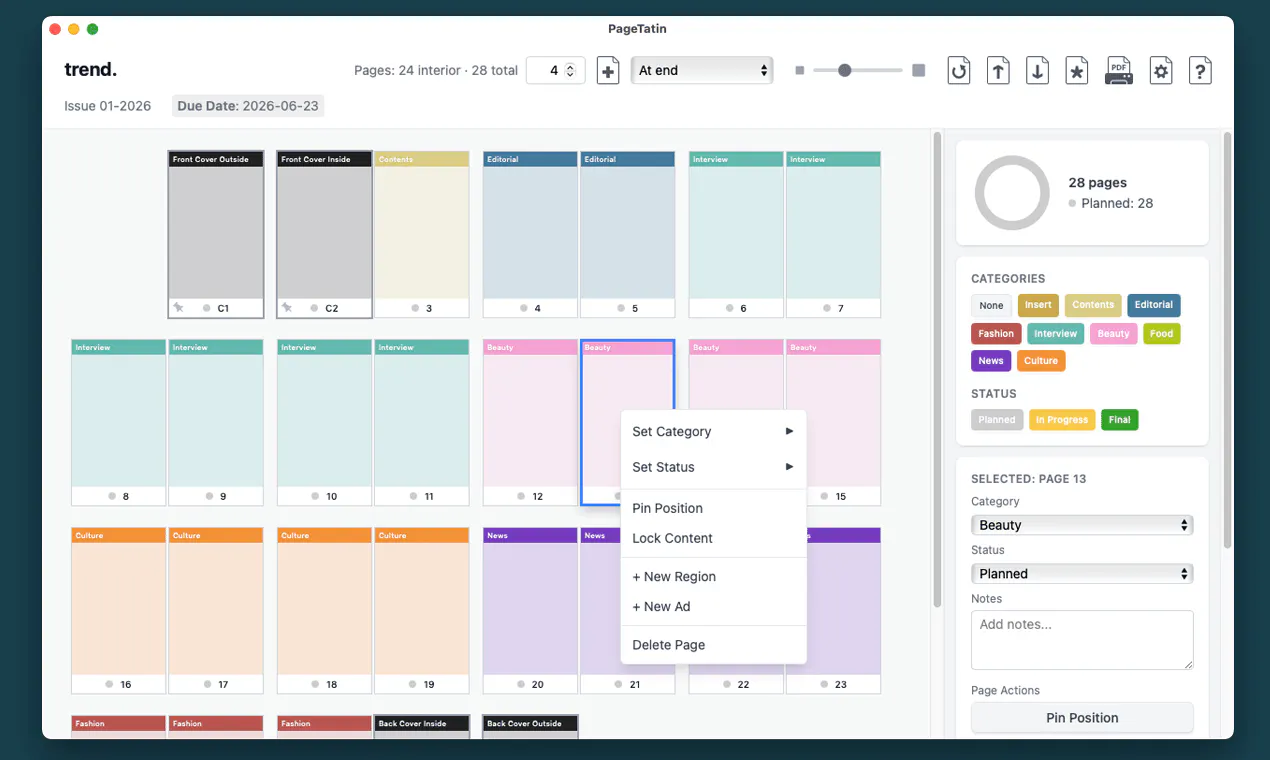The image size is (1270, 760).
Task: Open the At end position dropdown
Action: tap(702, 70)
